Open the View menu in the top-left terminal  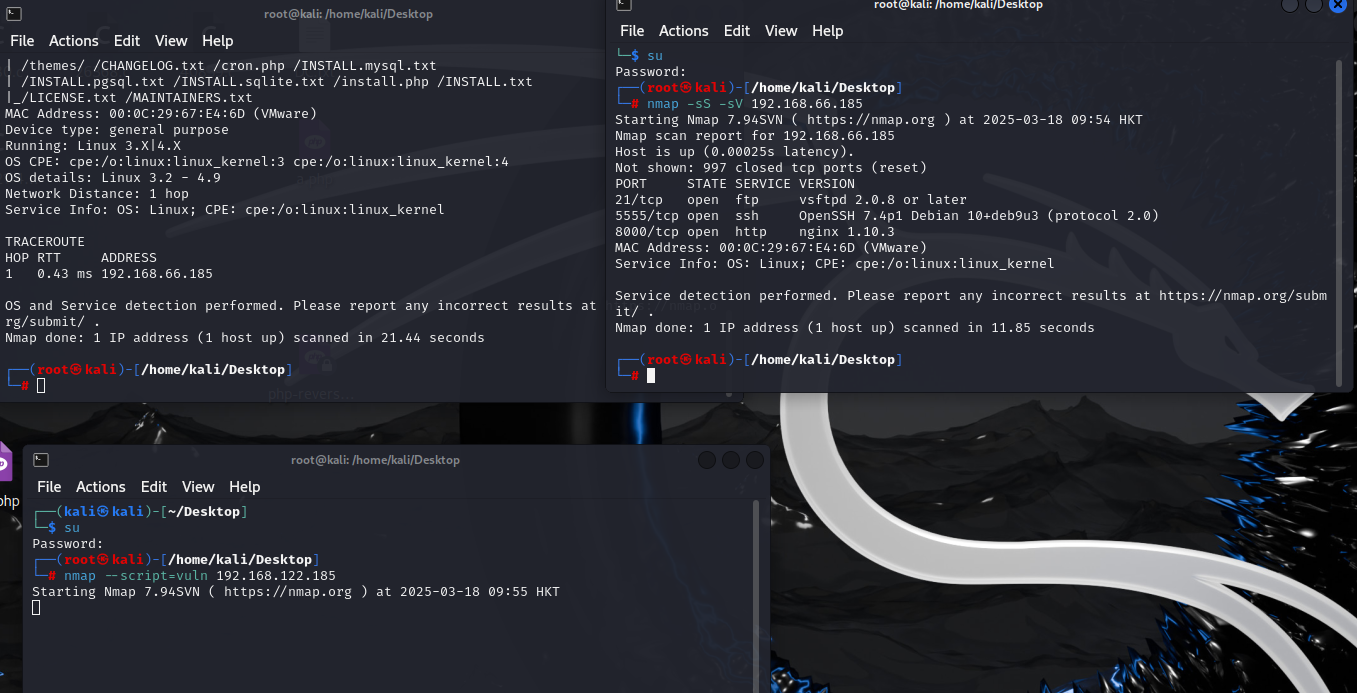171,41
